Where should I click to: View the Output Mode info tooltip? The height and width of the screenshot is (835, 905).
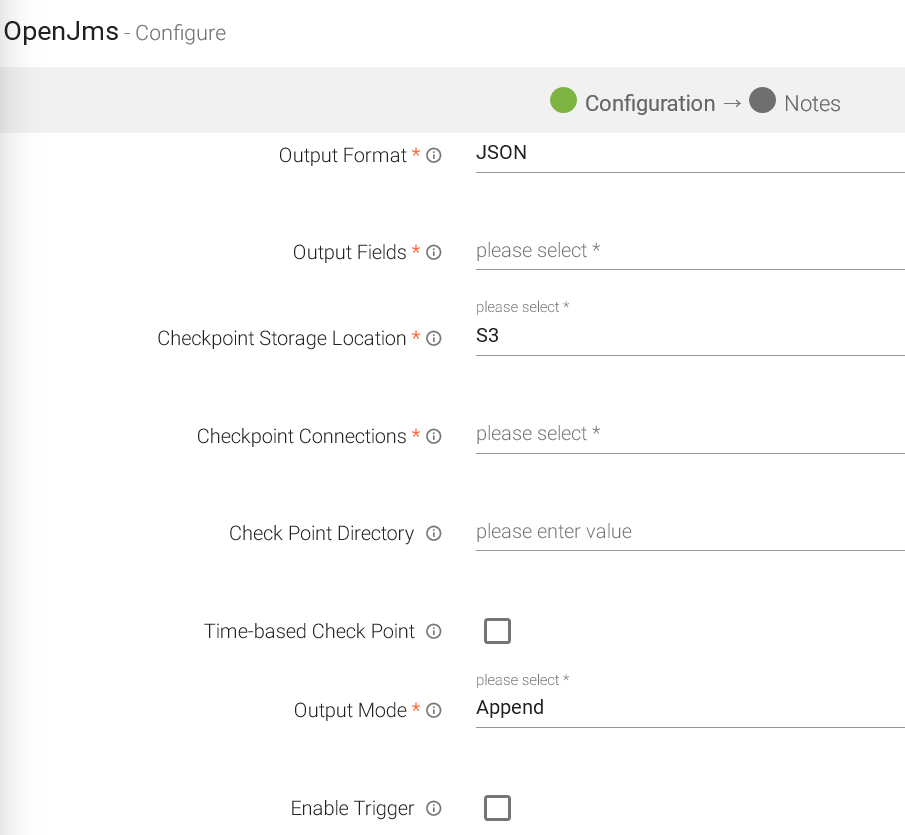434,710
